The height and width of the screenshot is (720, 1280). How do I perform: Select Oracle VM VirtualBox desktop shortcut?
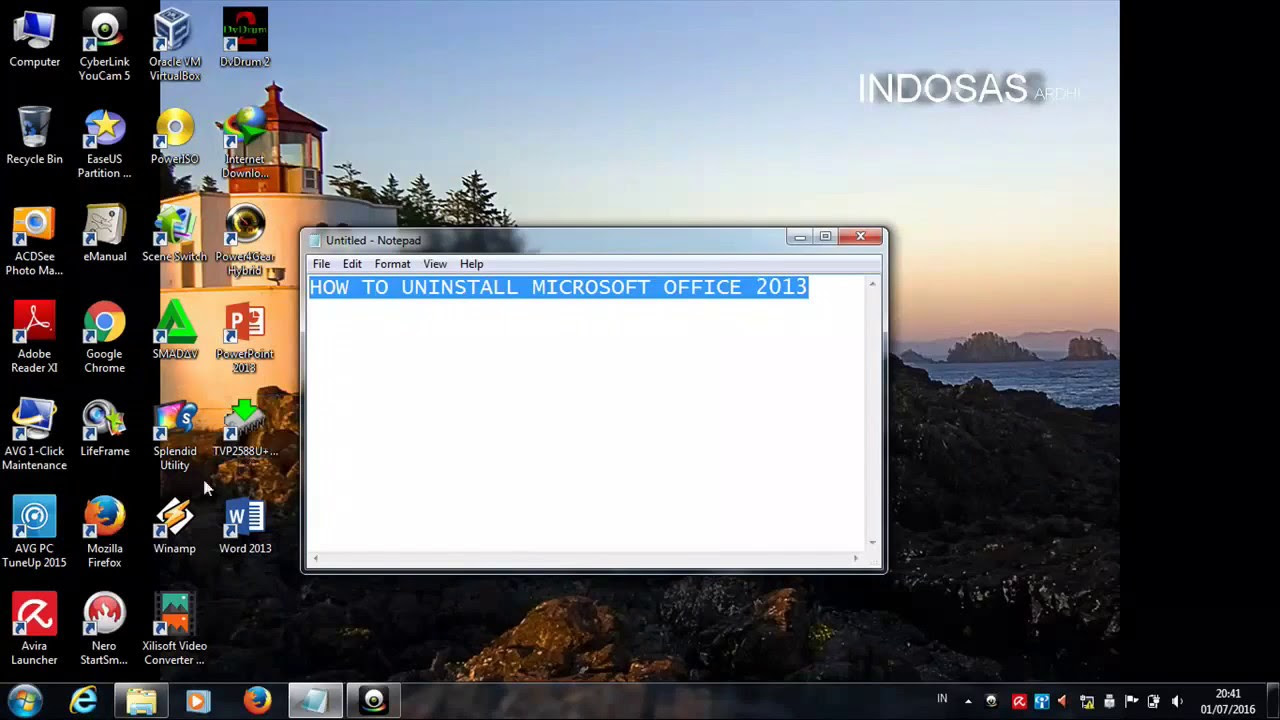[x=175, y=46]
